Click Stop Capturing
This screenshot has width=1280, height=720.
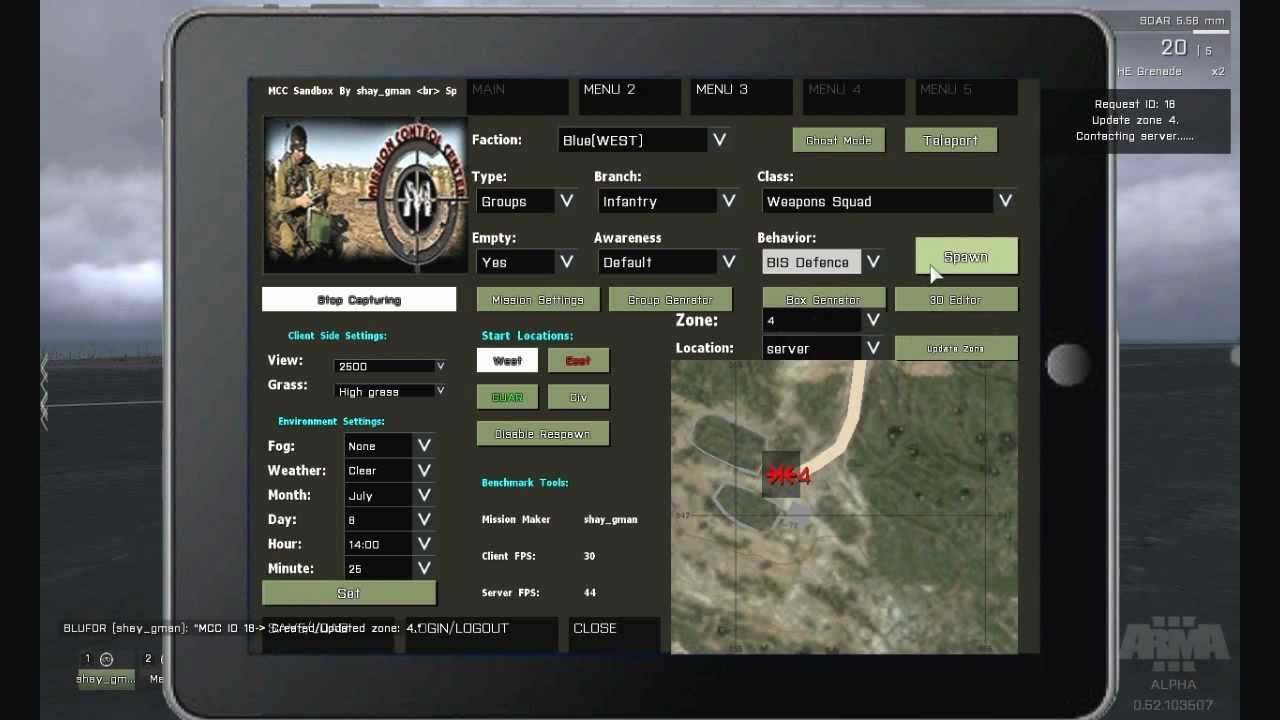point(359,299)
